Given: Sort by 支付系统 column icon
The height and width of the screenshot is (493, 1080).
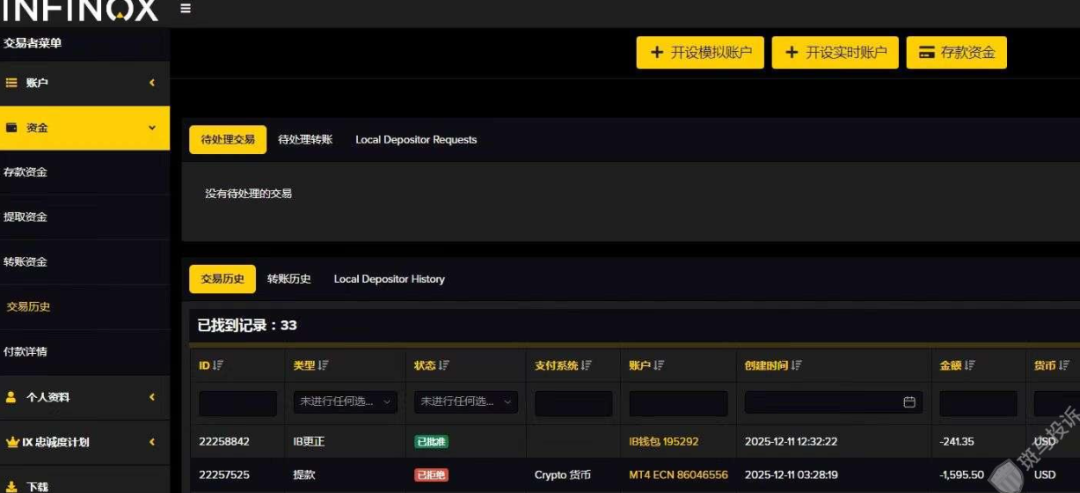Looking at the screenshot, I should pos(587,366).
